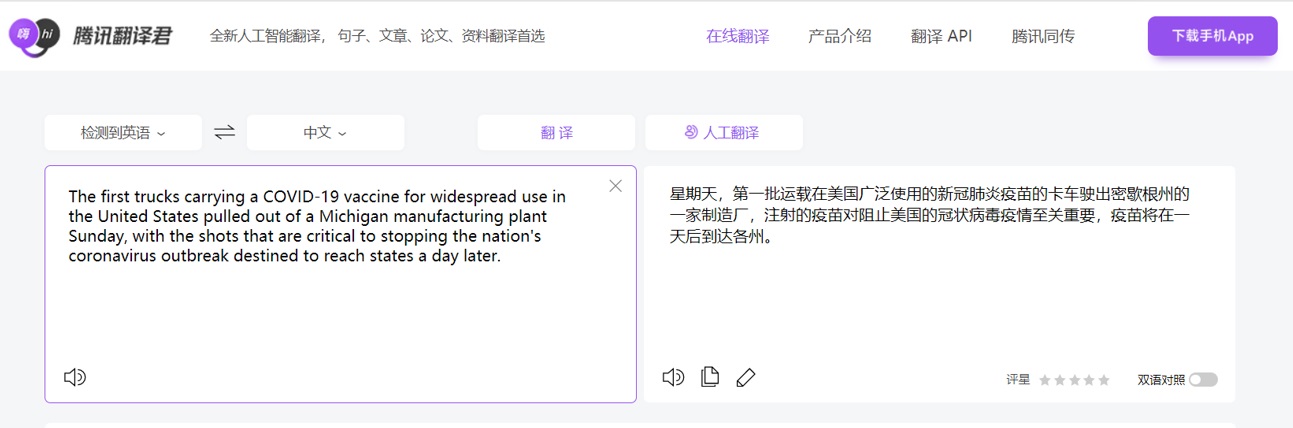Rate translation one star
This screenshot has width=1293, height=428.
pyautogui.click(x=1045, y=380)
